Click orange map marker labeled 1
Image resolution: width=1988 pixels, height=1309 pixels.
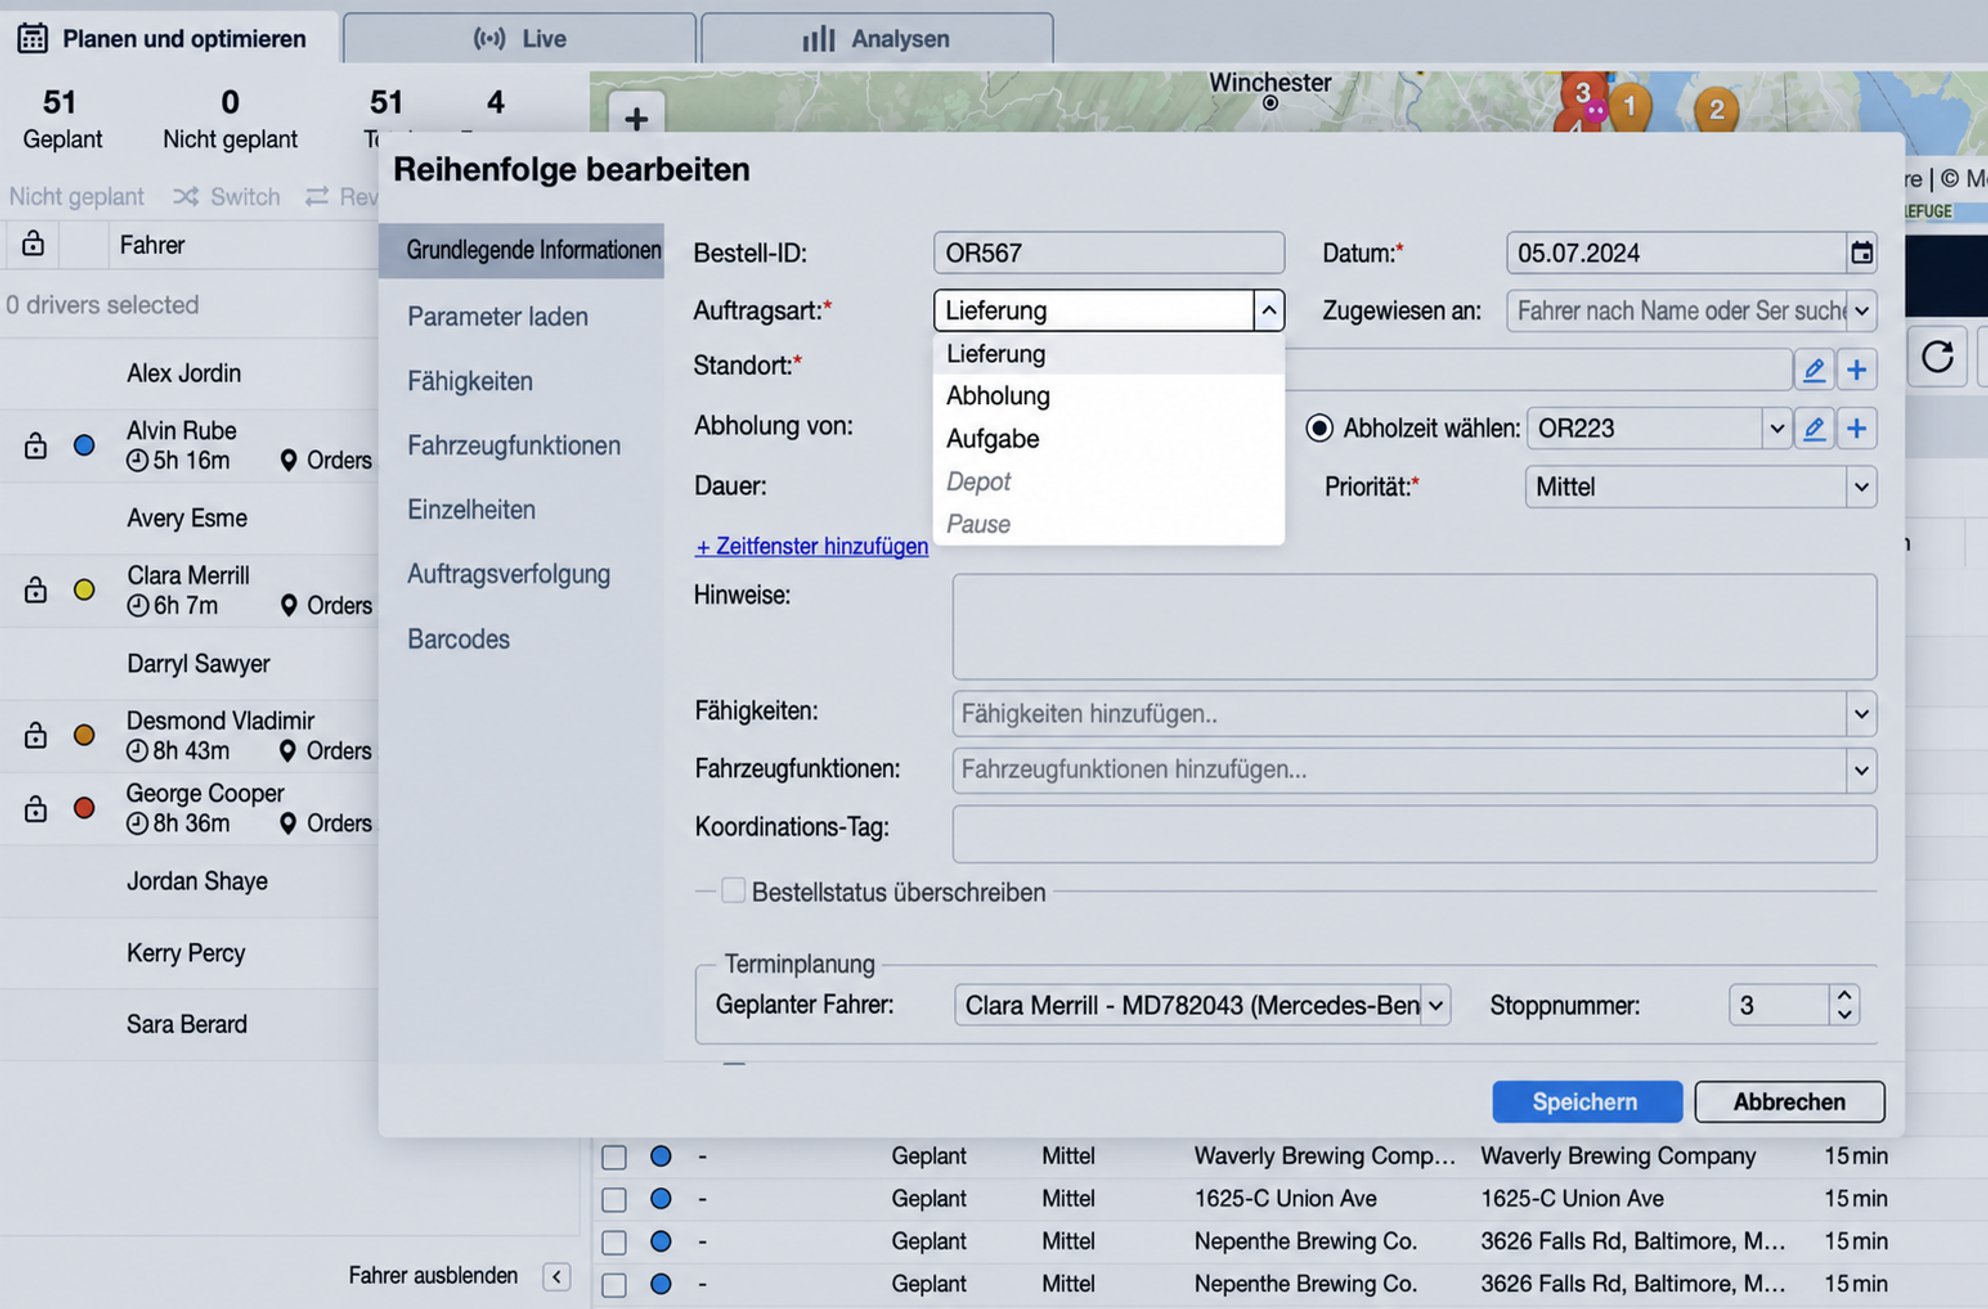(1630, 106)
